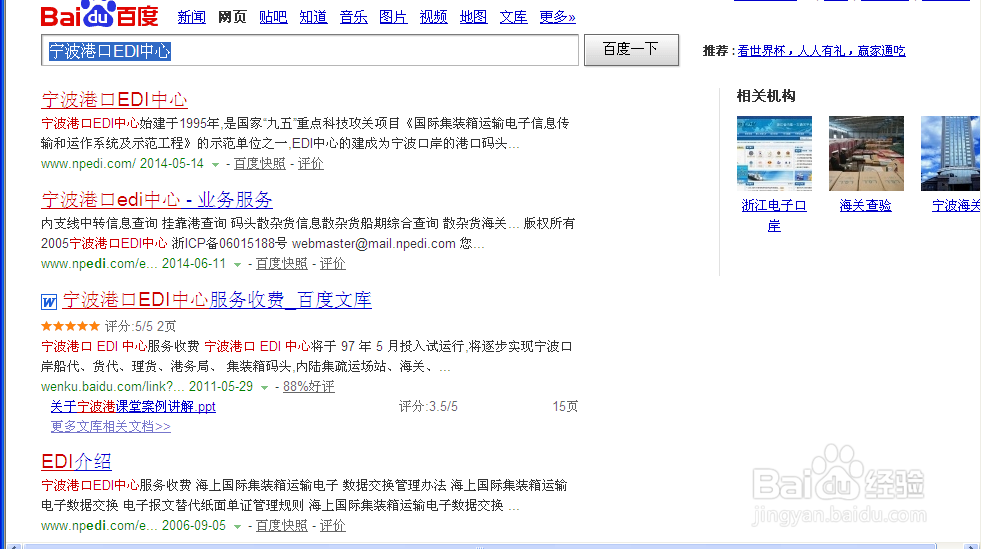Click the Baidu logo
Image resolution: width=981 pixels, height=549 pixels.
click(x=99, y=14)
